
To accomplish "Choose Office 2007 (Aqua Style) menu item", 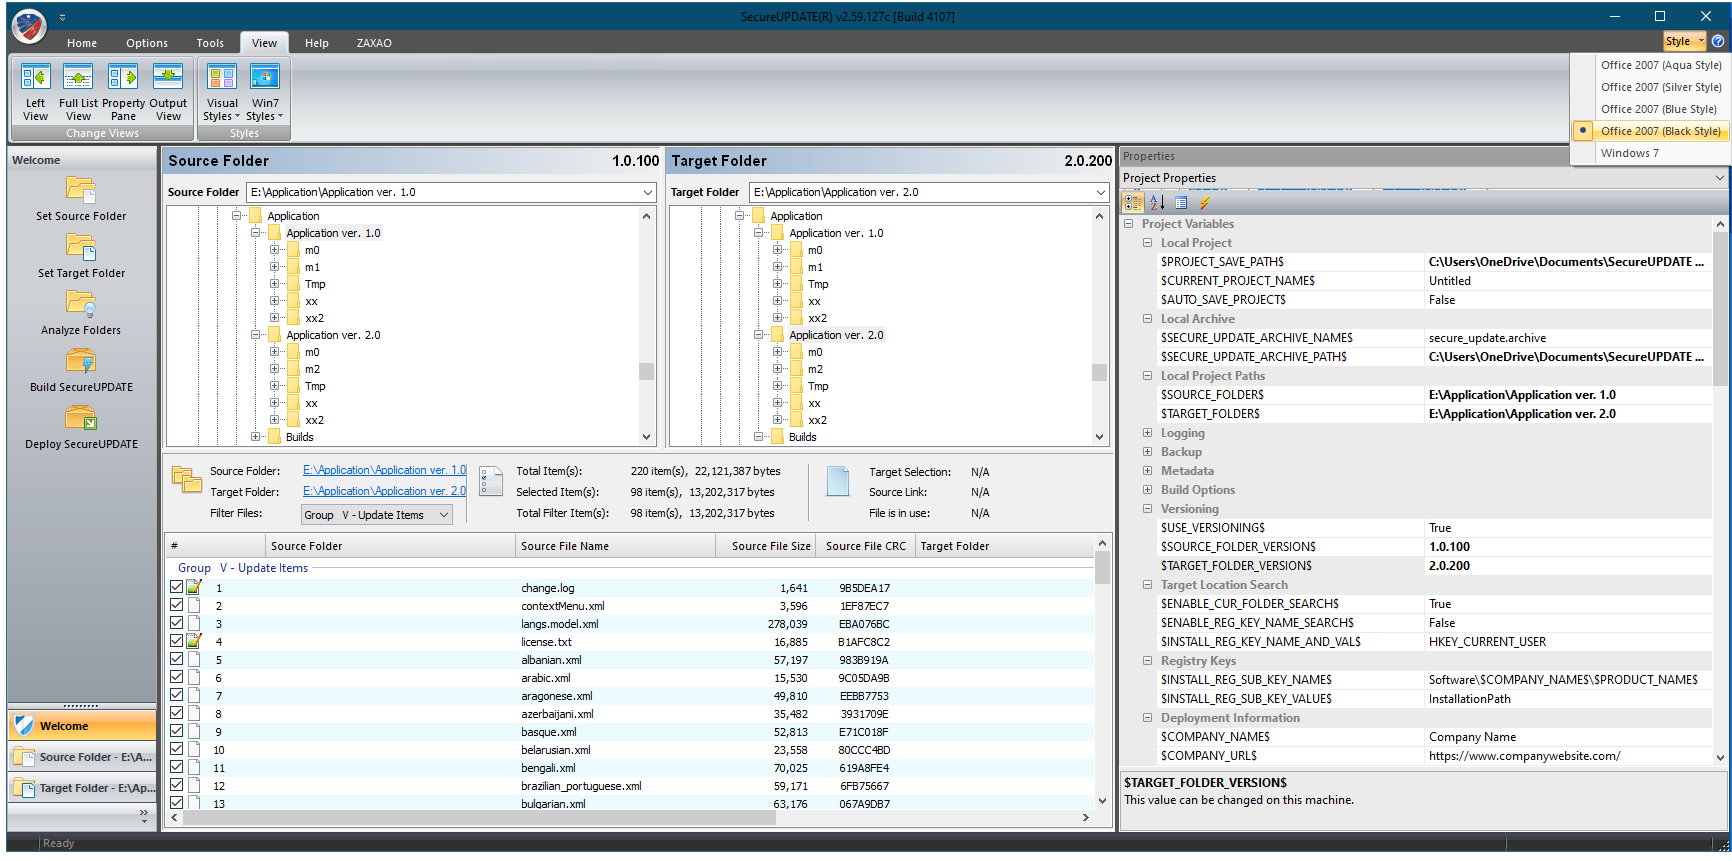I will coord(1651,65).
